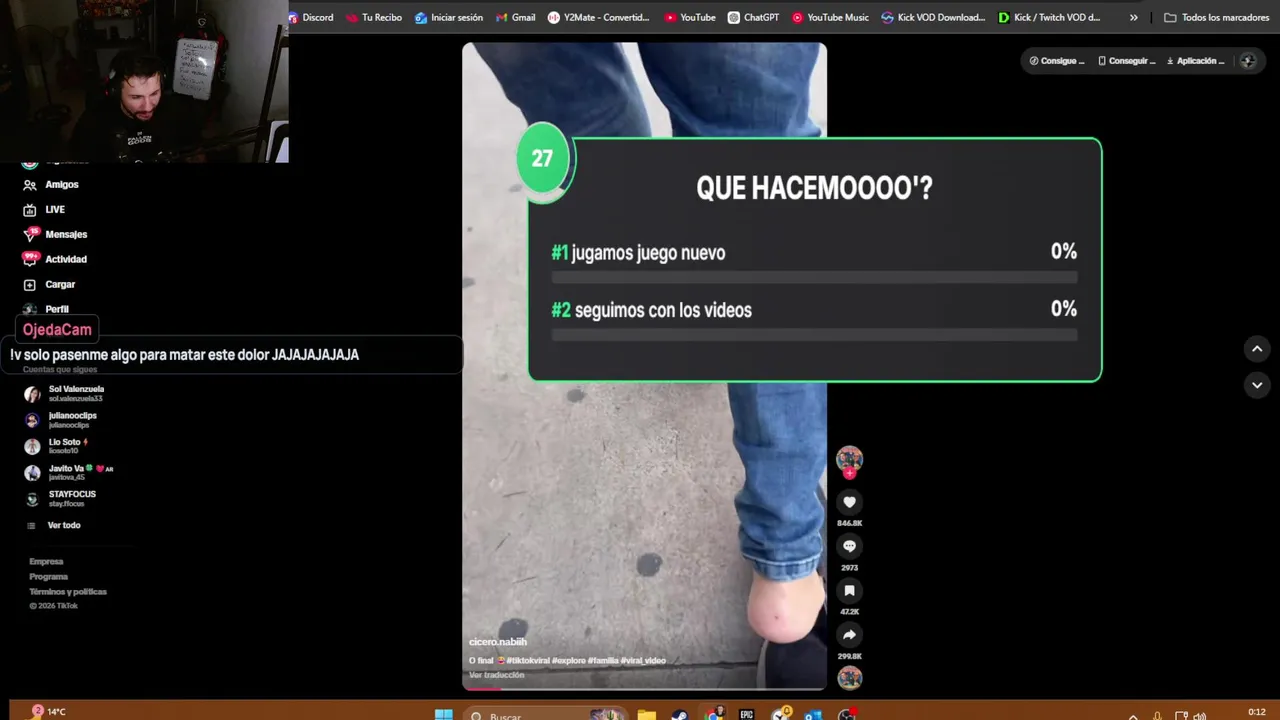
Task: Open the Iniciar sesión bookmark
Action: click(x=448, y=17)
